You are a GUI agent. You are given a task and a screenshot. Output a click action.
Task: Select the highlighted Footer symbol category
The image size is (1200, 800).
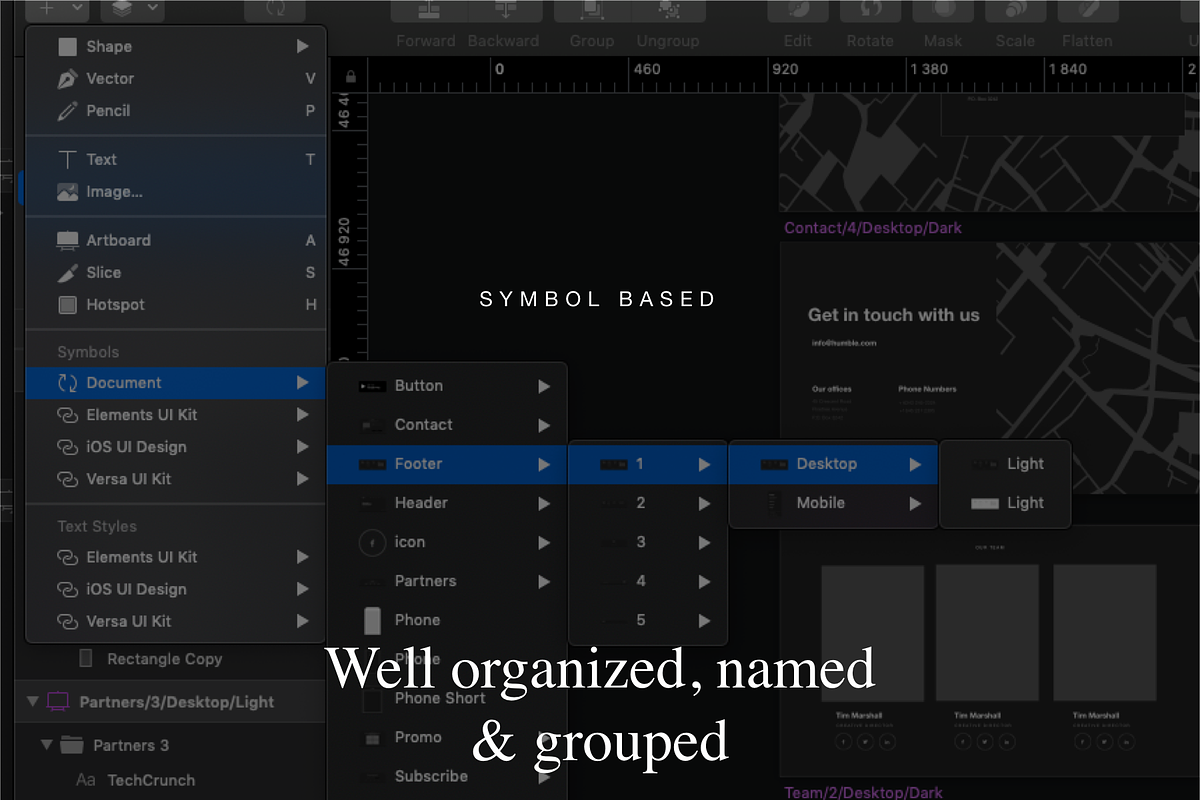pyautogui.click(x=447, y=464)
